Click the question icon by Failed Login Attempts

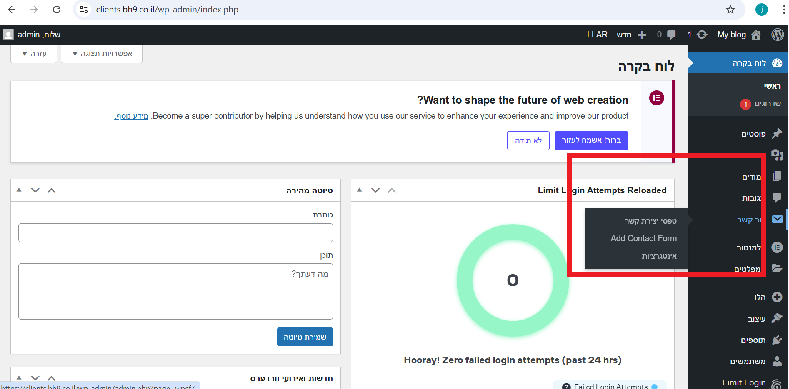[x=566, y=386]
